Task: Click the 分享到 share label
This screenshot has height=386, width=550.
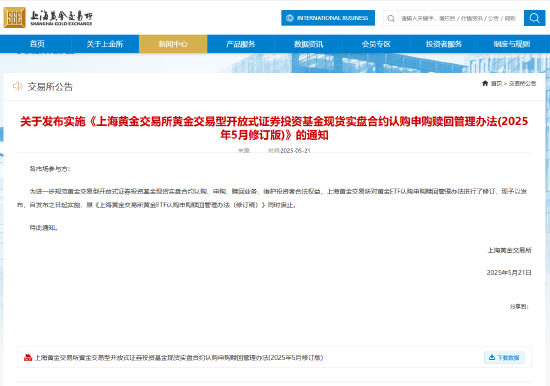Action: pyautogui.click(x=519, y=306)
